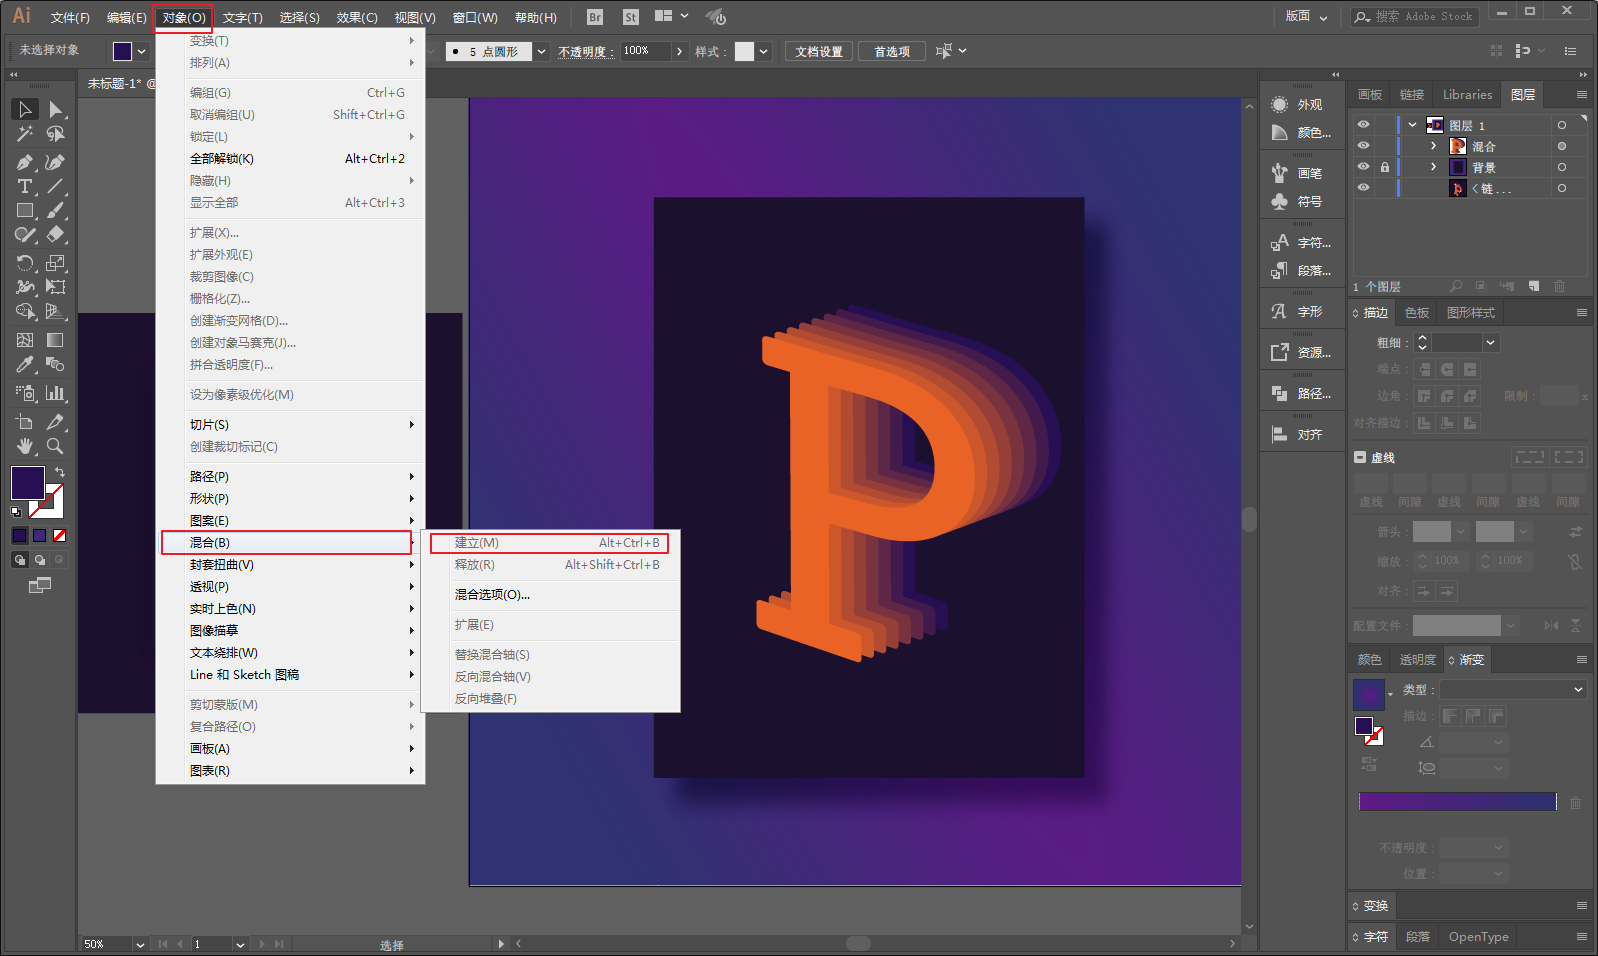
Task: Switch to the Libraries tab
Action: (x=1467, y=95)
